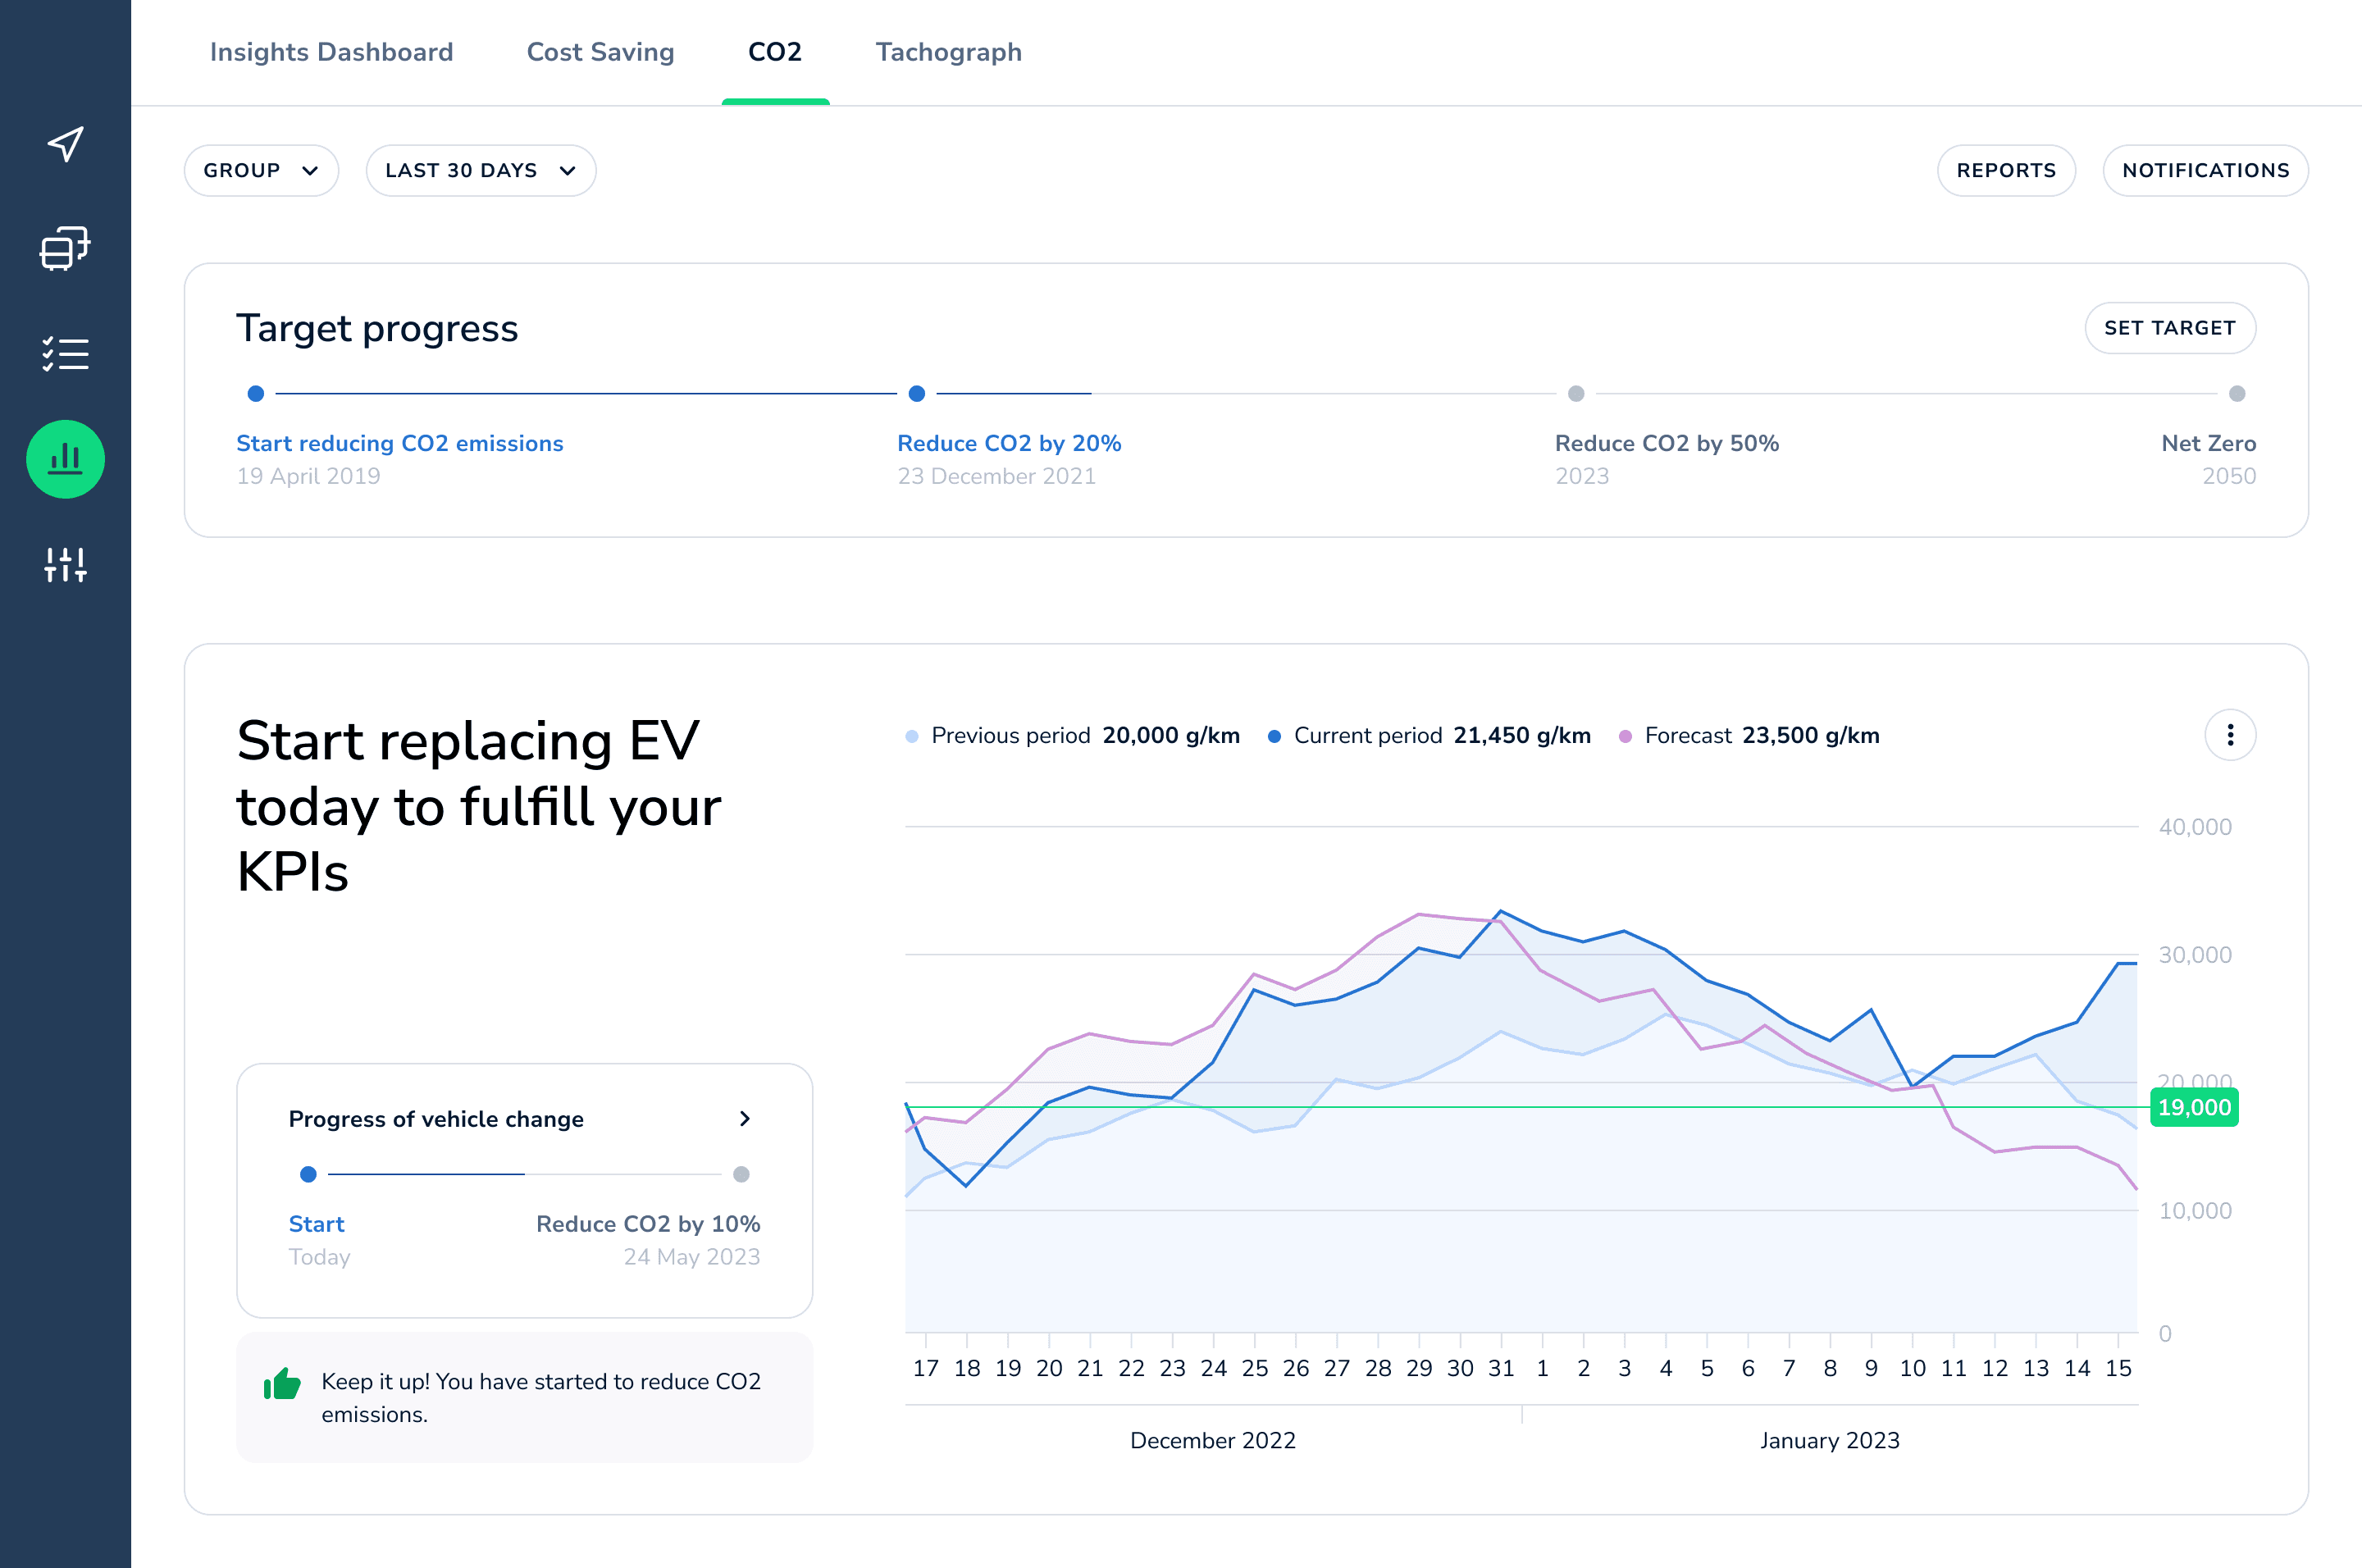Open the REPORTS button

2005,171
